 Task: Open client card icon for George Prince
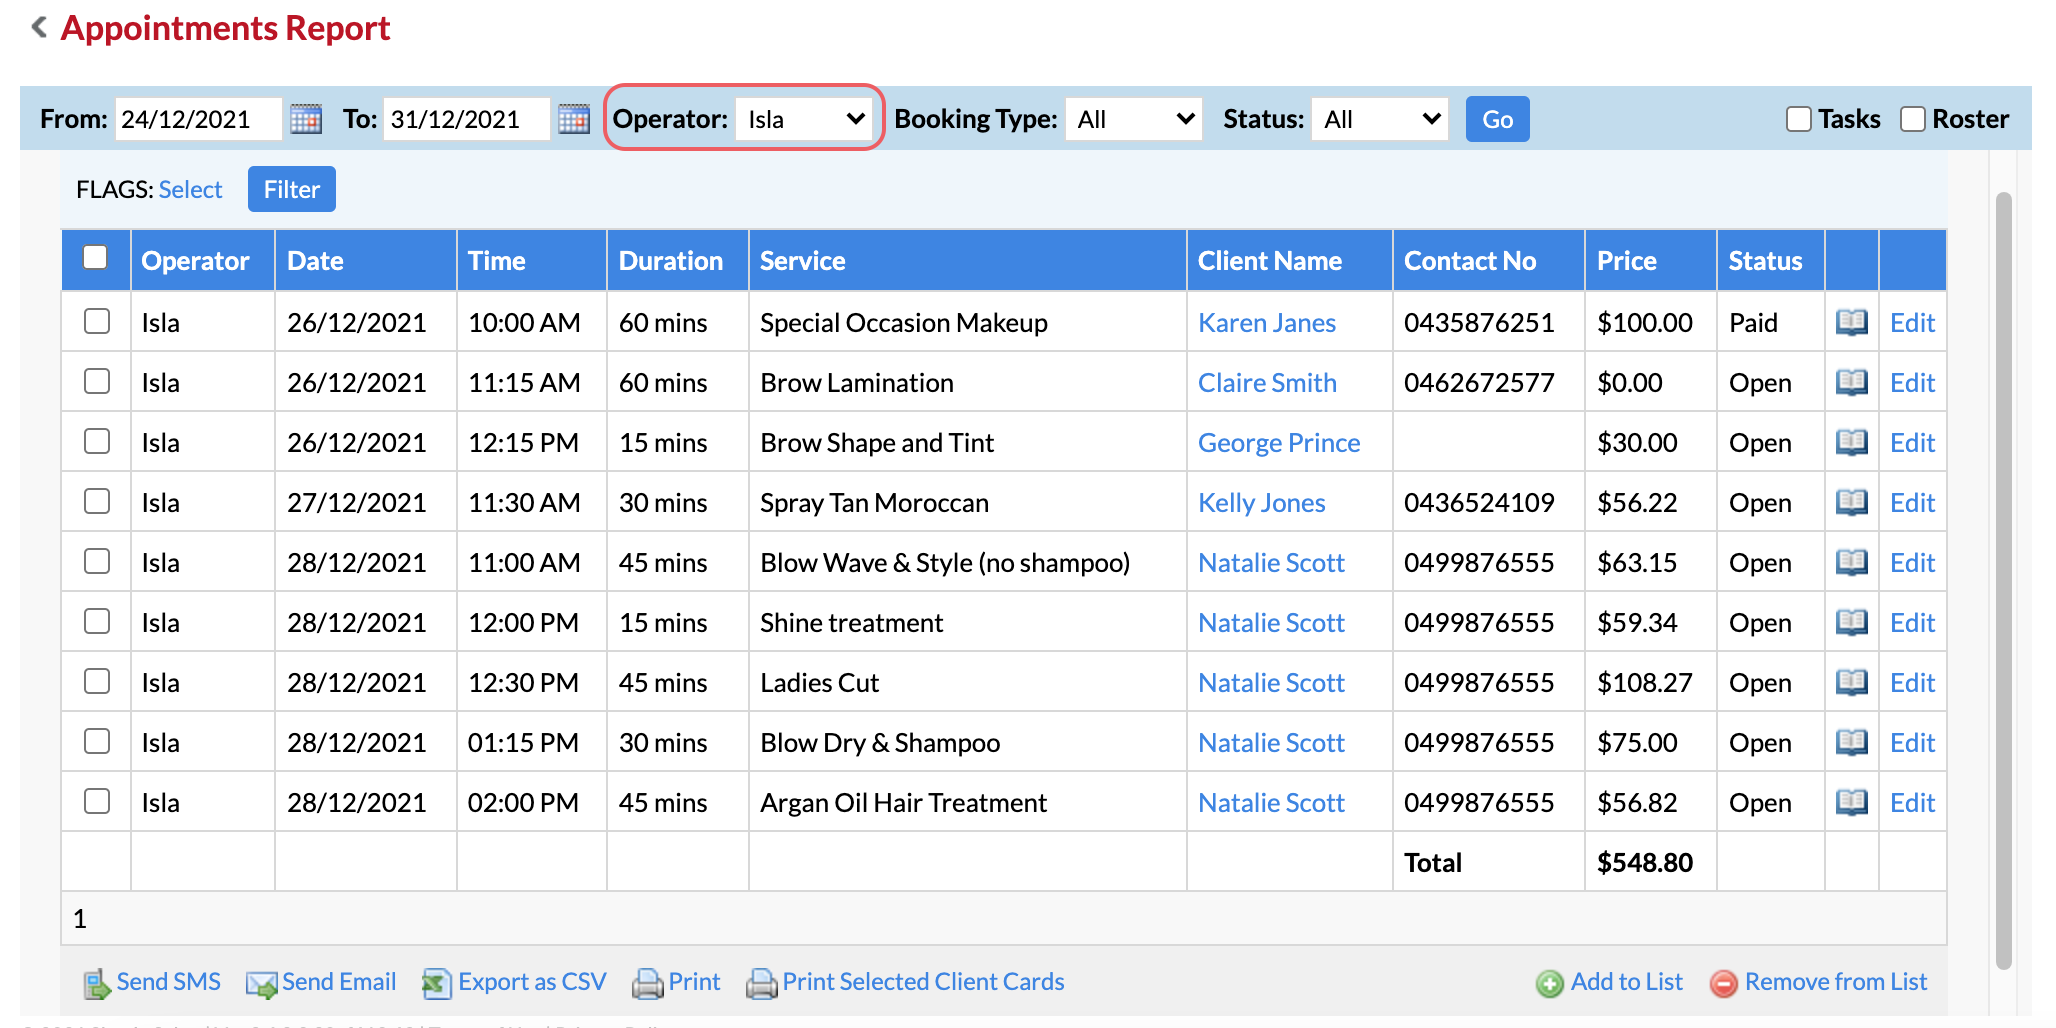1852,442
